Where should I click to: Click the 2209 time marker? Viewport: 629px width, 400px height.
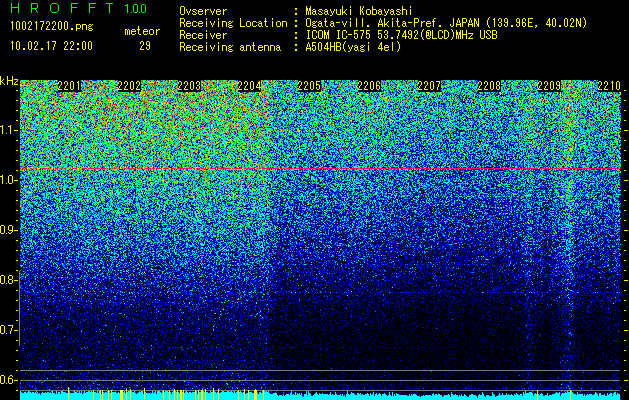549,86
